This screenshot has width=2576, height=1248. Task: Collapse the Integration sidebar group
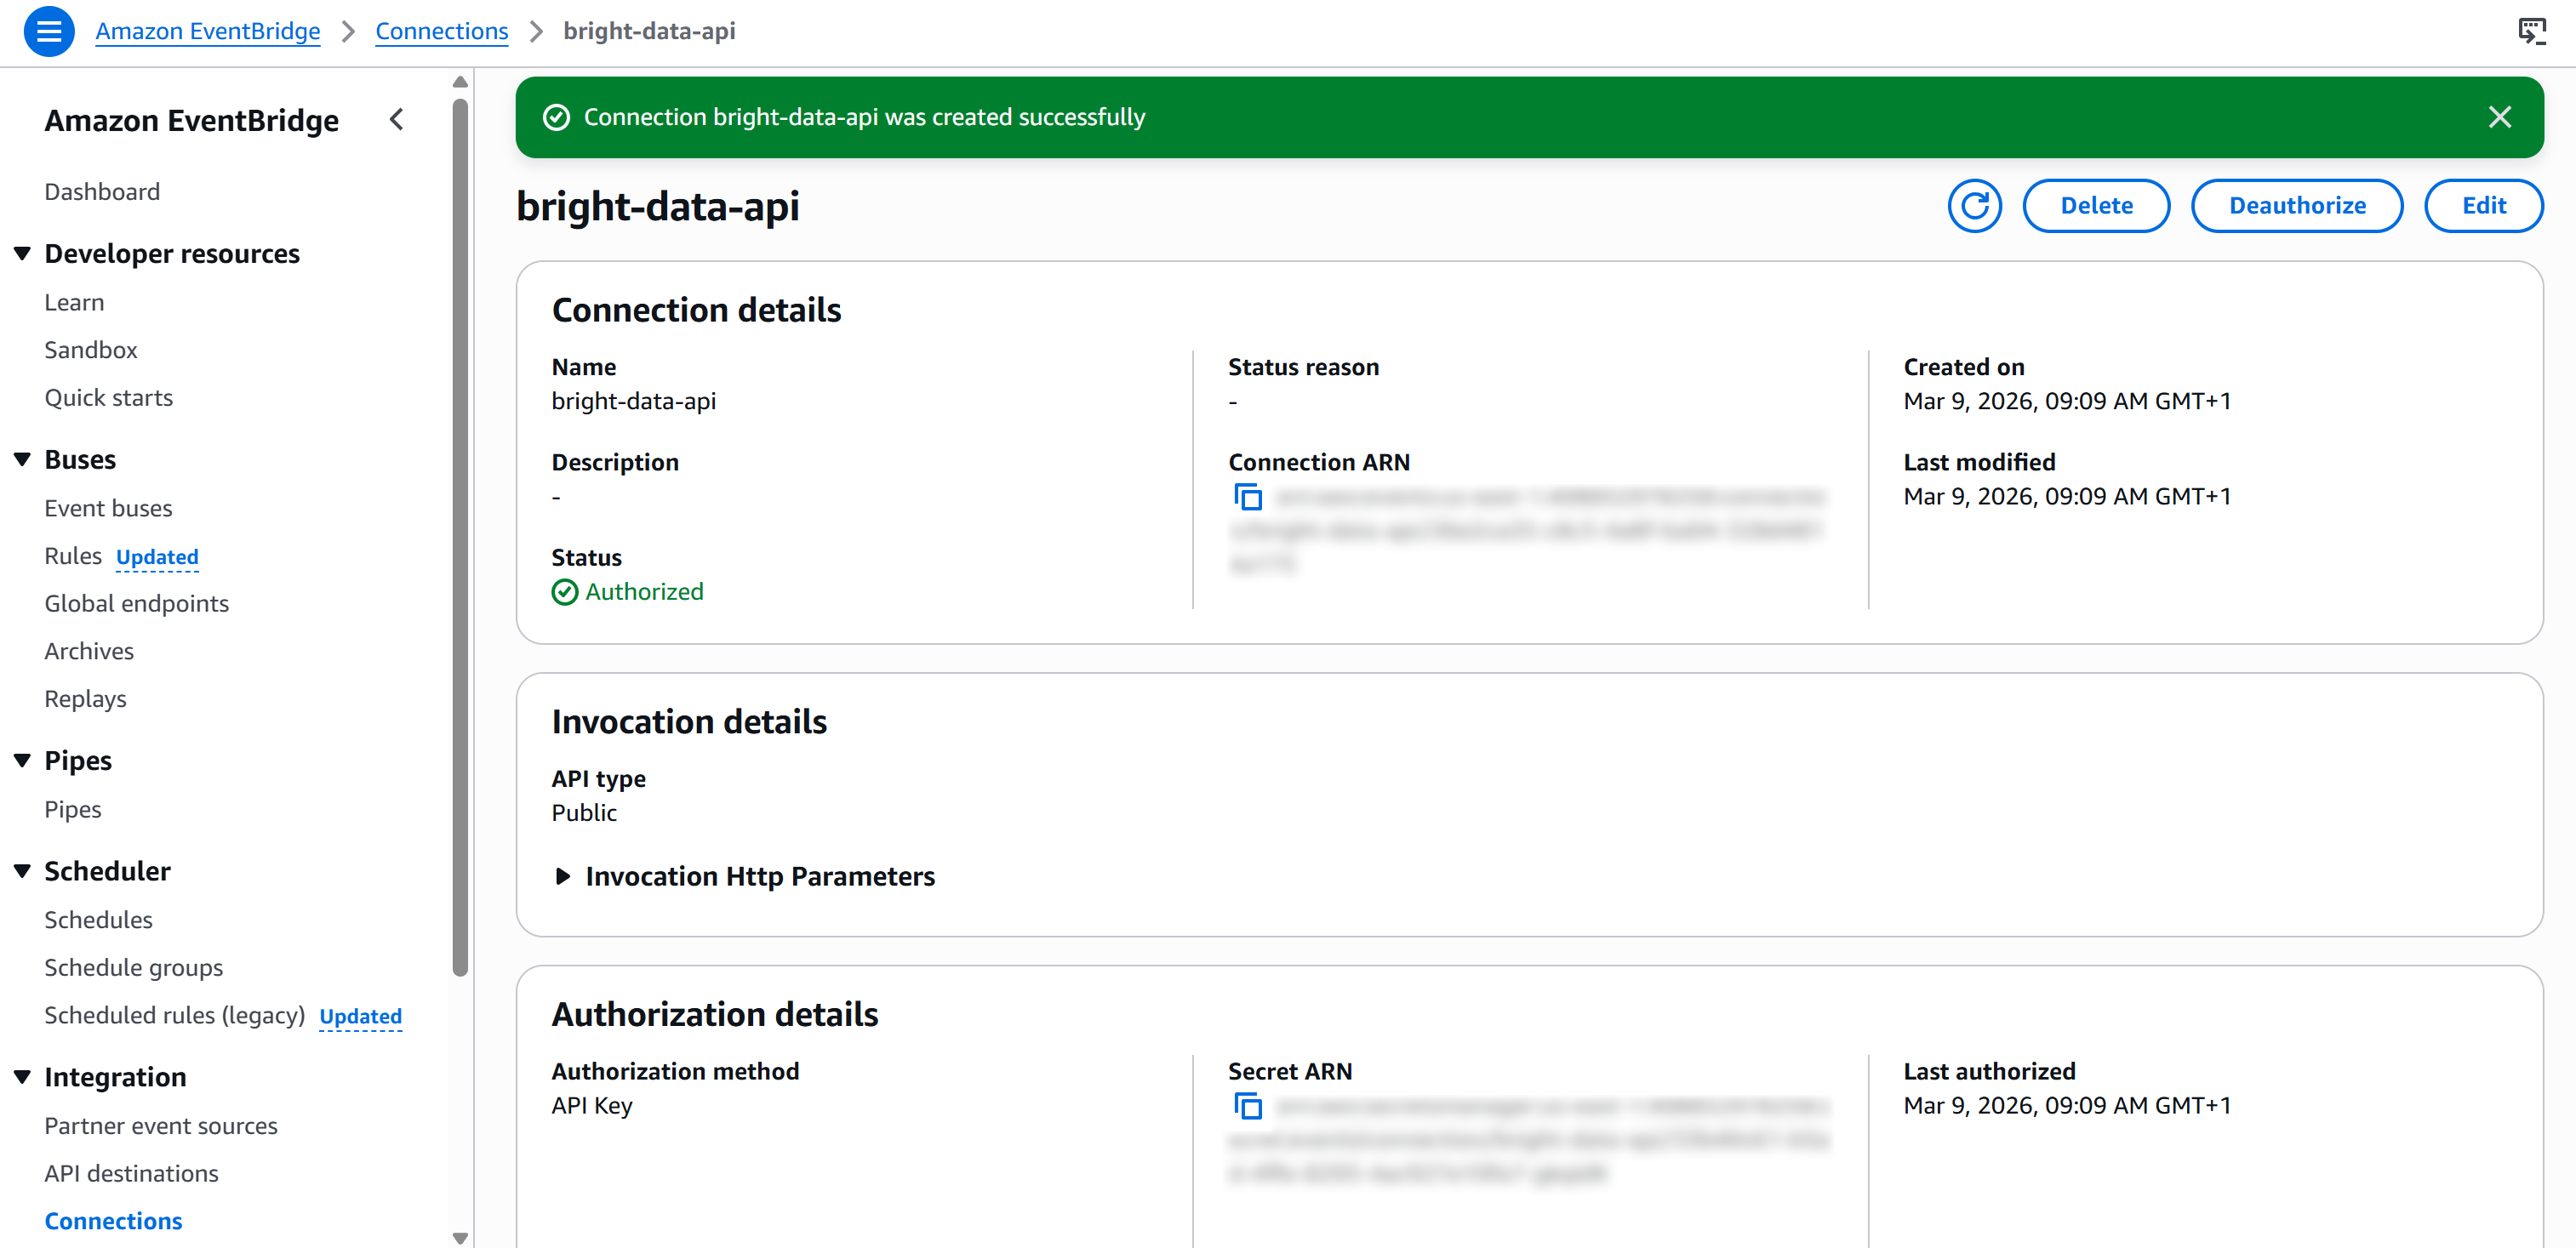[x=22, y=1077]
